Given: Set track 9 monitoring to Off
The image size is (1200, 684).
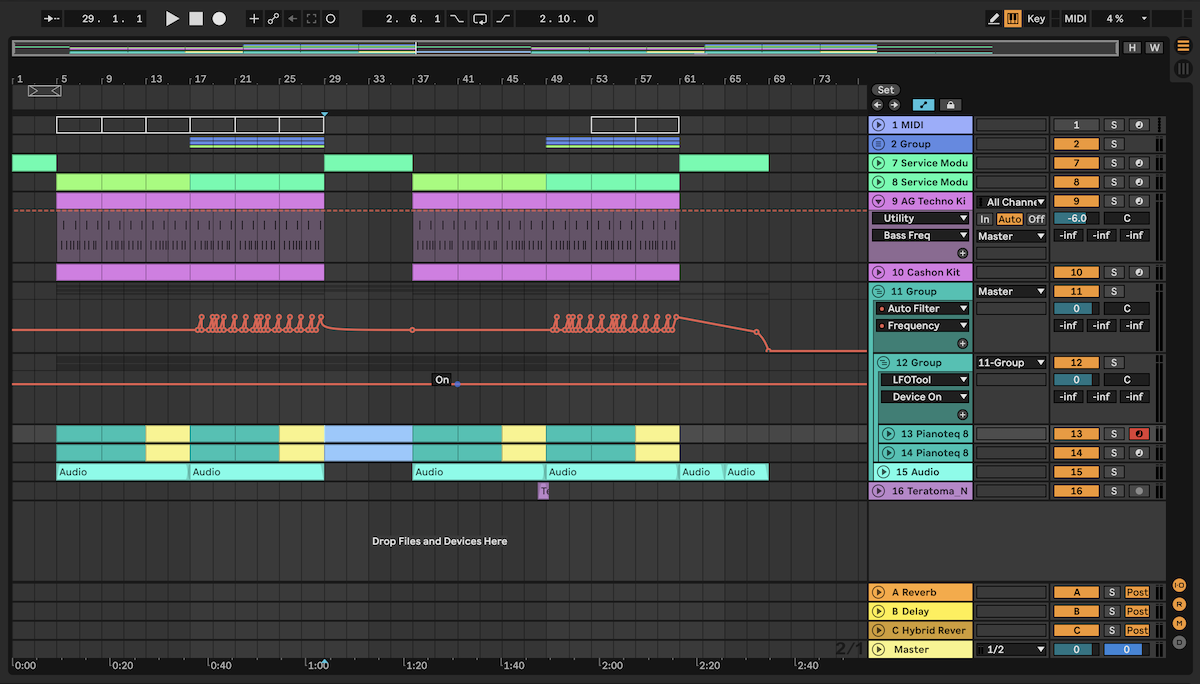Looking at the screenshot, I should tap(1036, 219).
